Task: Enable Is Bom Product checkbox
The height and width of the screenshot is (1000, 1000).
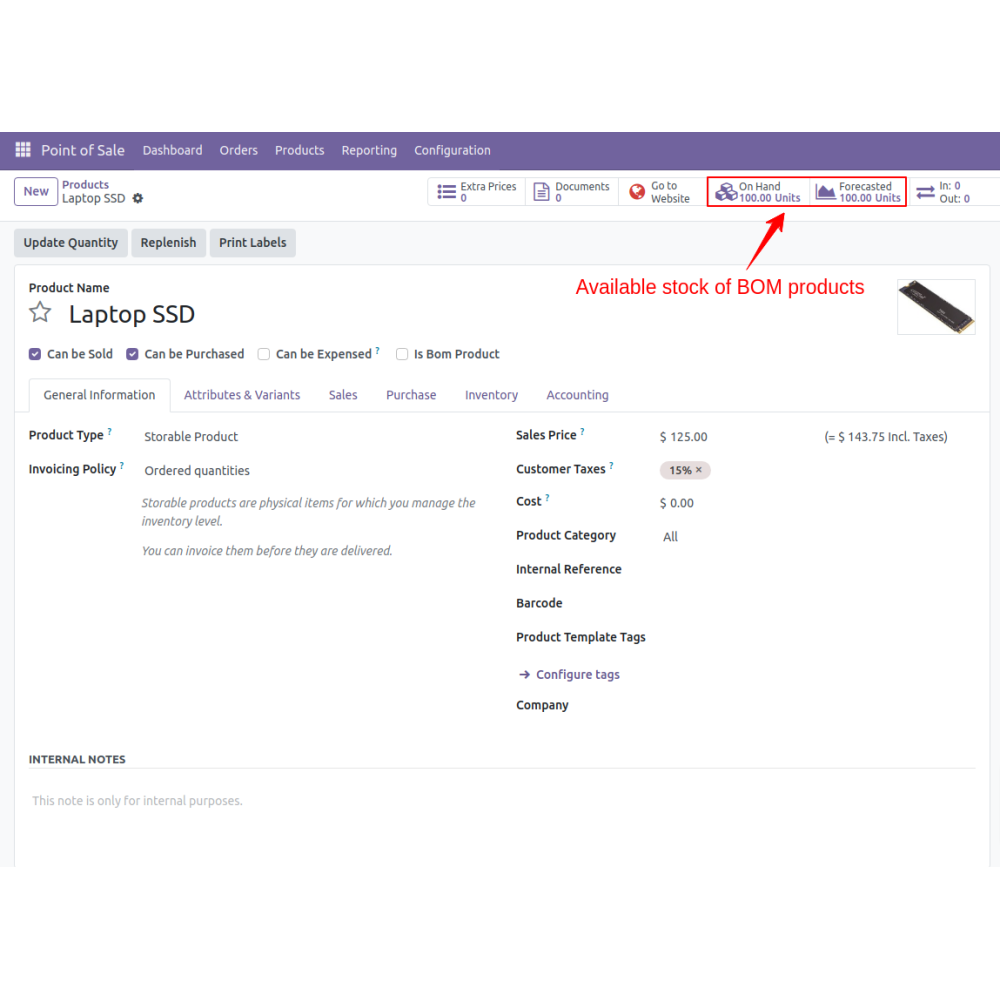Action: (x=402, y=354)
